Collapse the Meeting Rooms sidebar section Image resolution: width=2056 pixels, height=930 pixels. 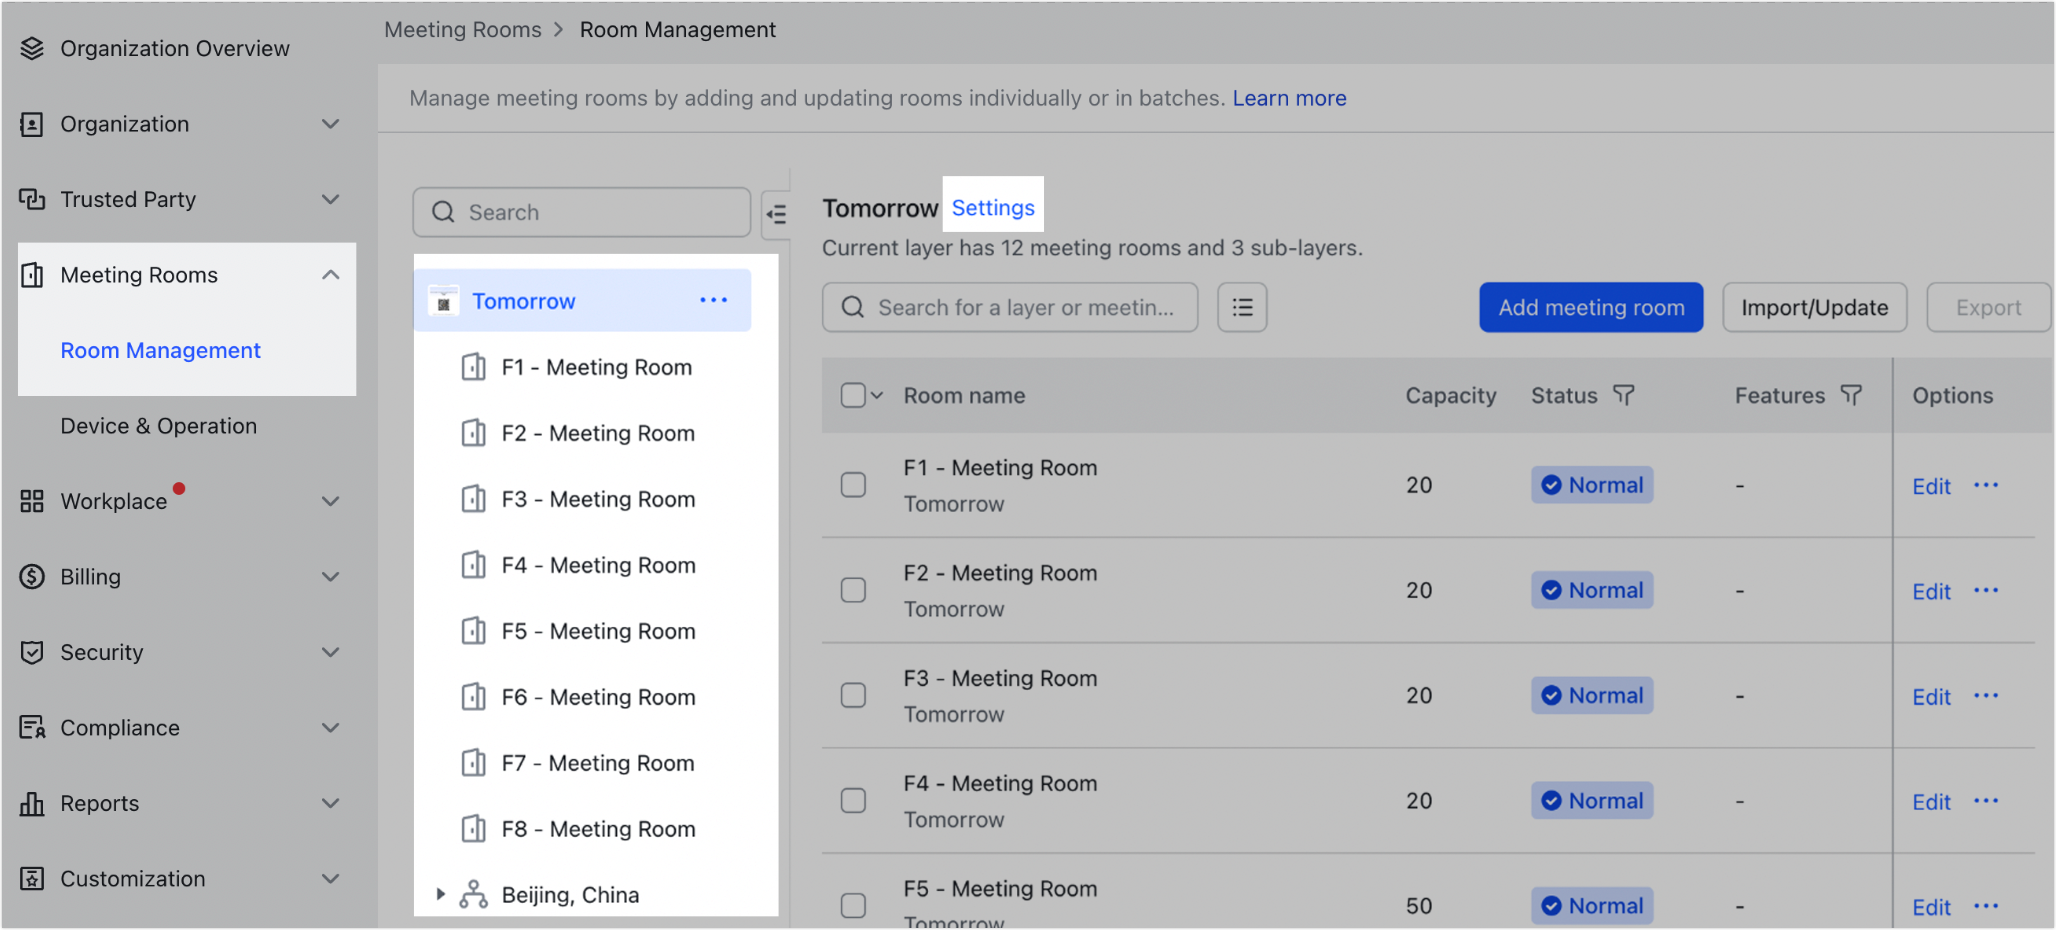tap(331, 274)
